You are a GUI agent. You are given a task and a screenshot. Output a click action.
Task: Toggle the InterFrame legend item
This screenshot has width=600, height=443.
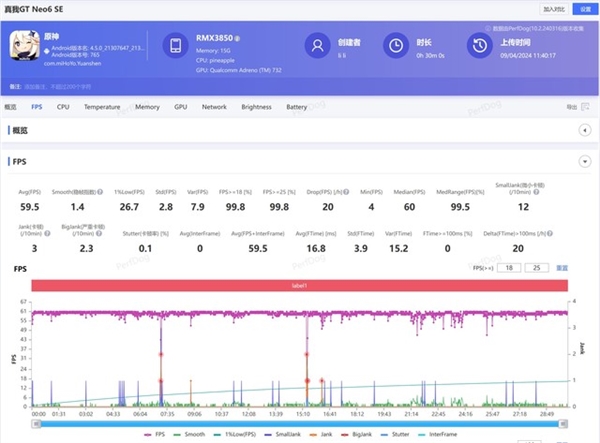[444, 434]
